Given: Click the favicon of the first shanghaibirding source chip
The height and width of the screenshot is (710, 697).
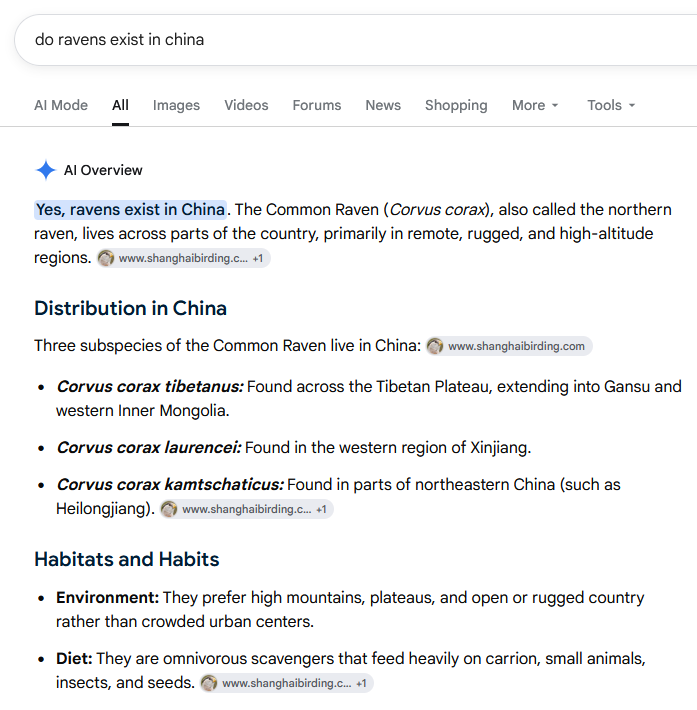Looking at the screenshot, I should click(106, 258).
